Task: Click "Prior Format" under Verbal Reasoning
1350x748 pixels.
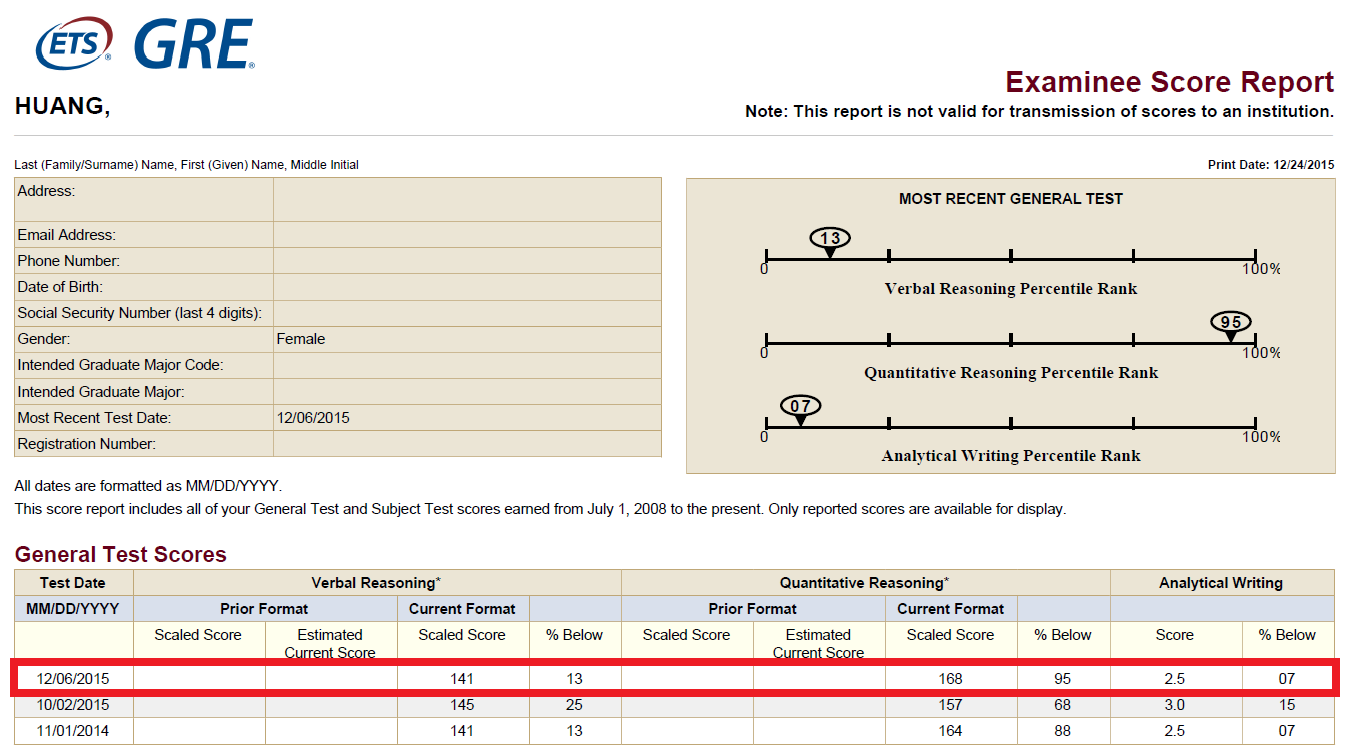Action: click(x=265, y=609)
